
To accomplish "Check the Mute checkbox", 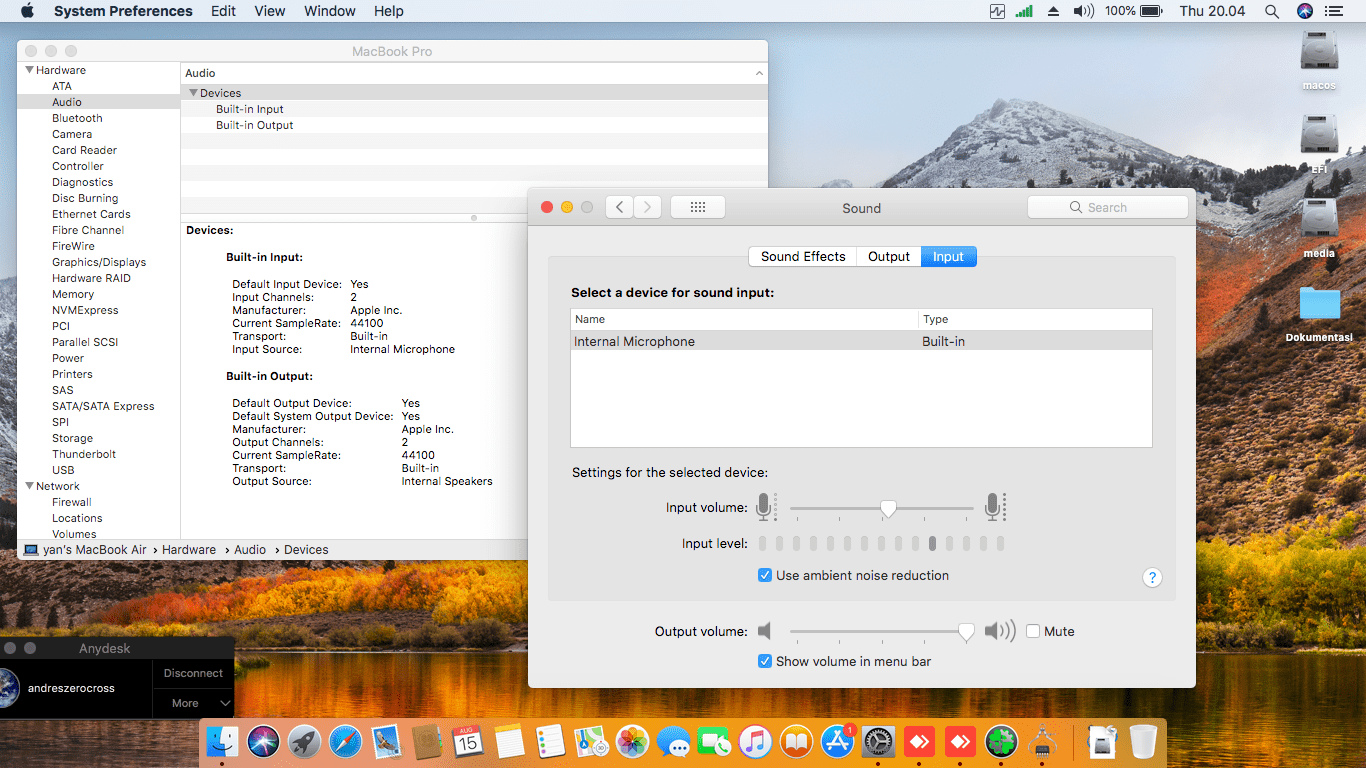I will click(1034, 632).
